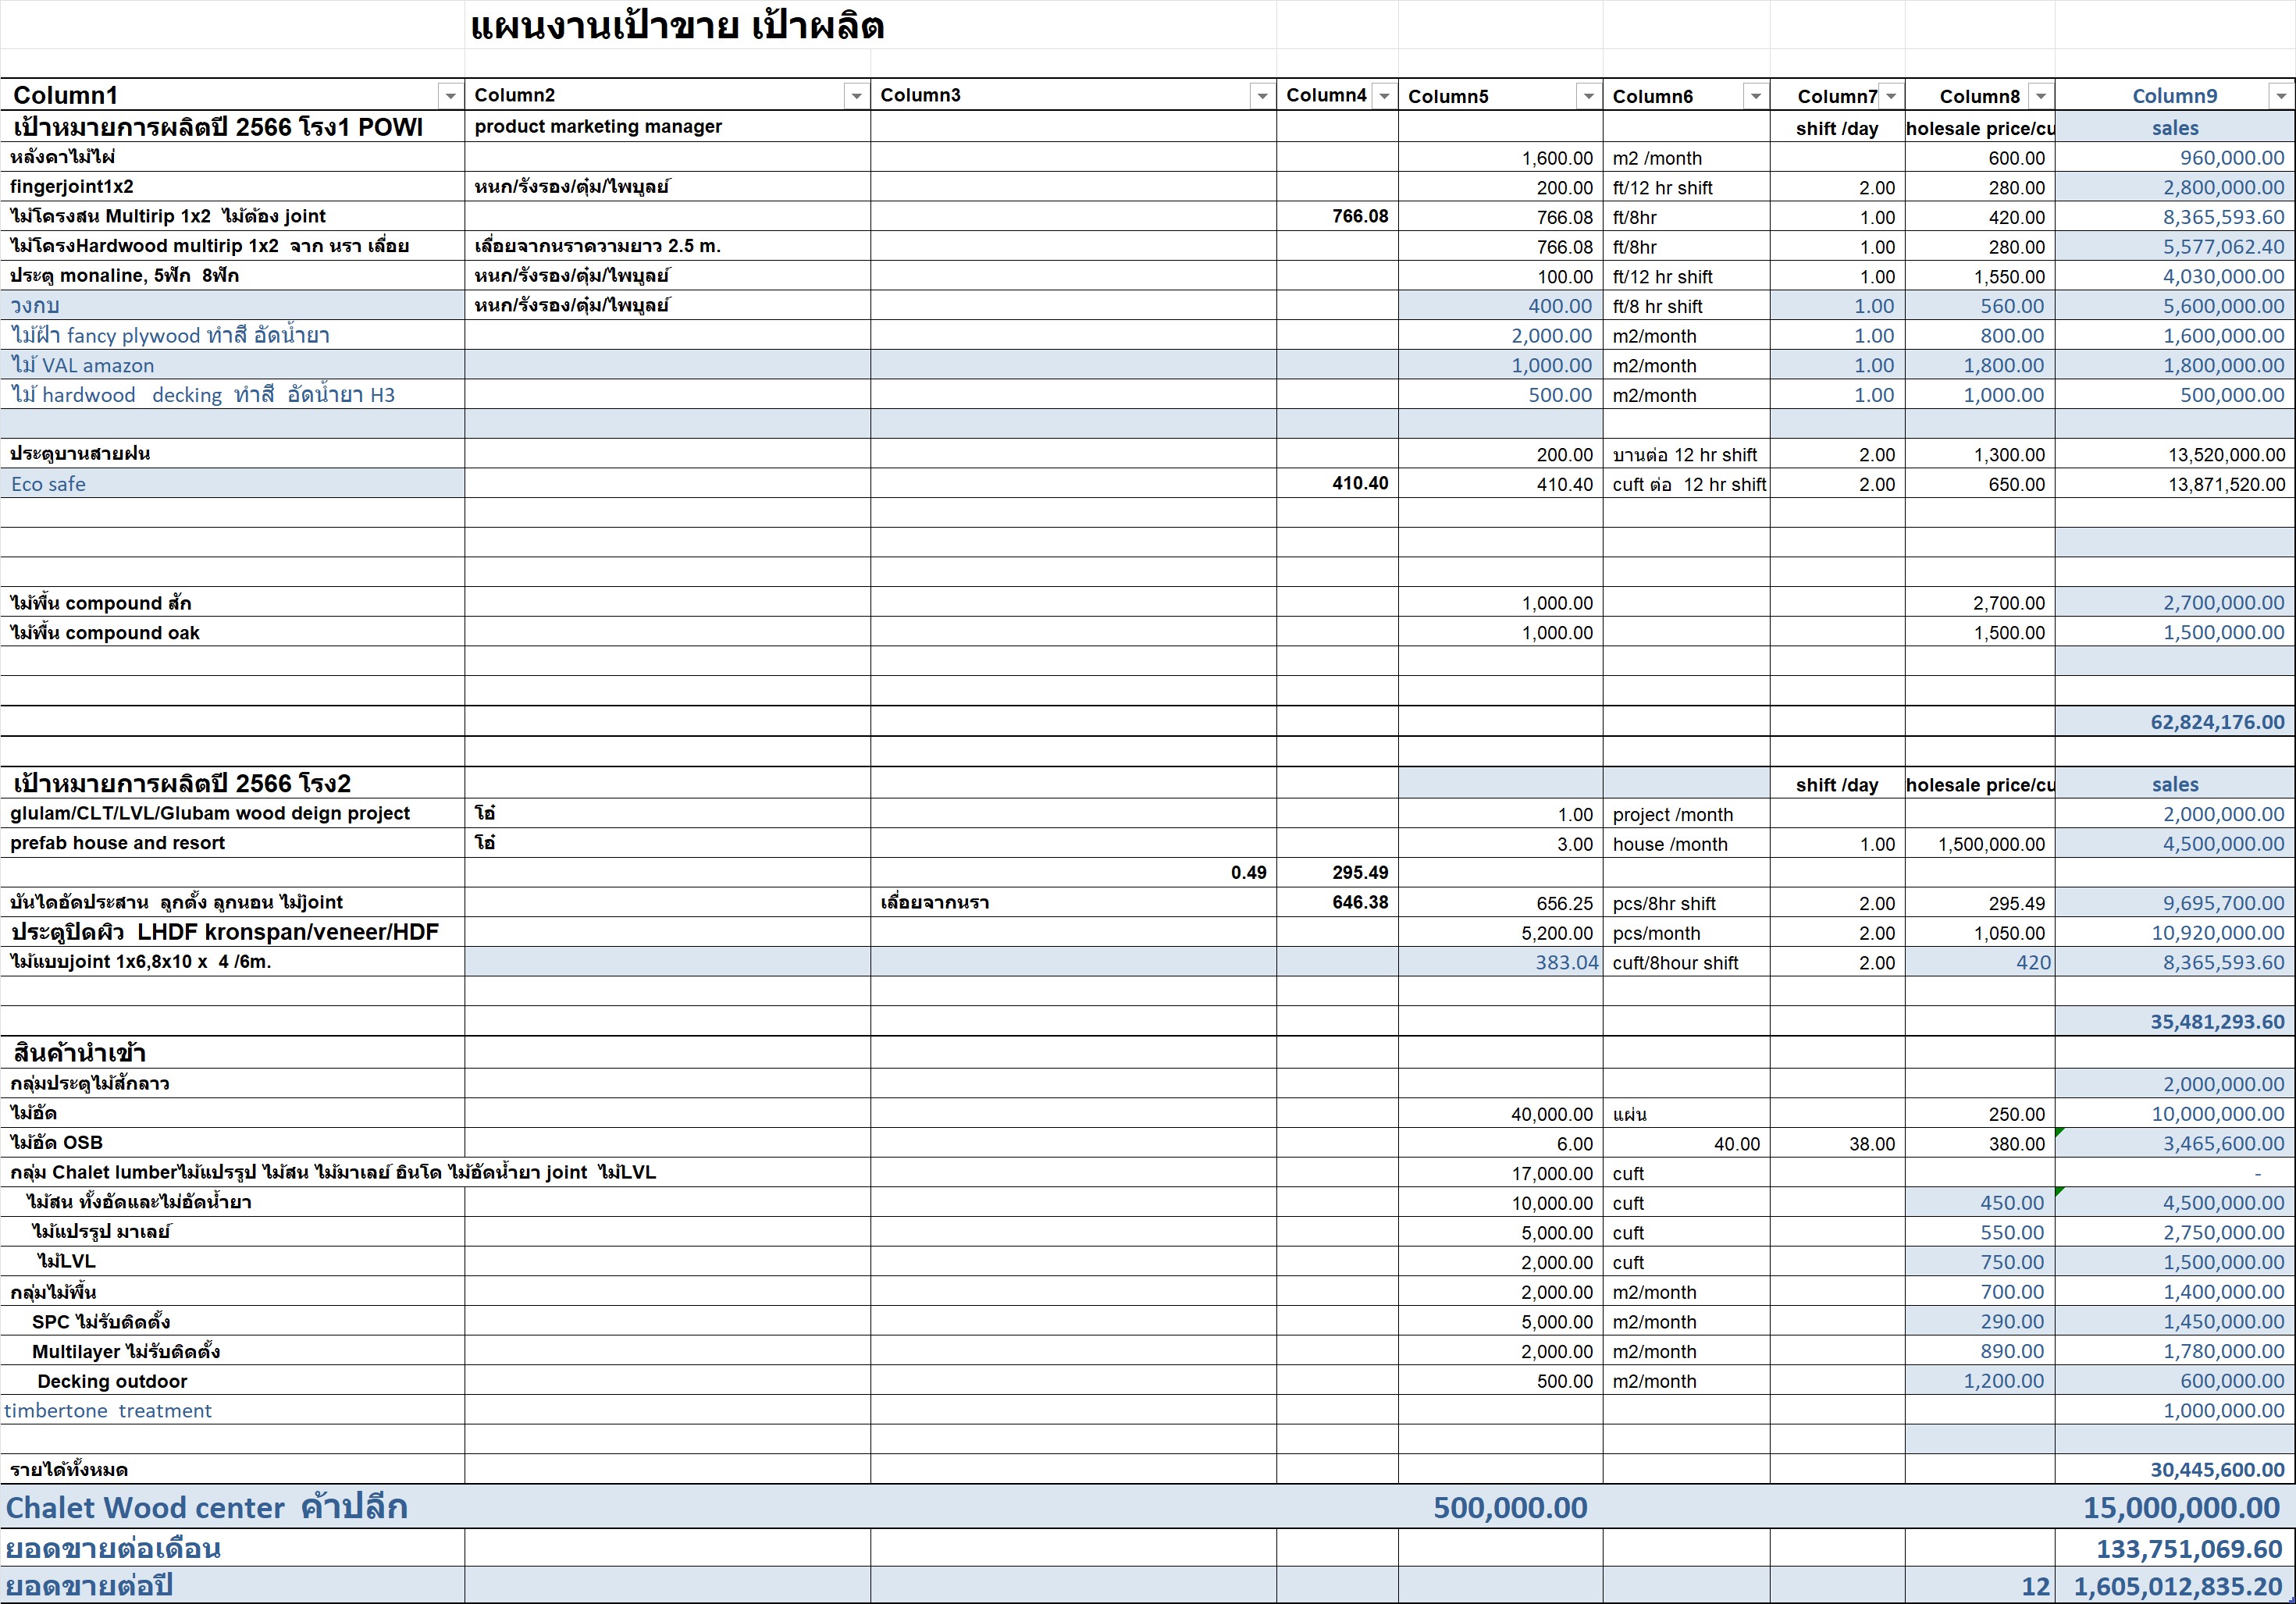2296x1604 pixels.
Task: Open Column1 filter dropdown arrow
Action: [x=450, y=96]
